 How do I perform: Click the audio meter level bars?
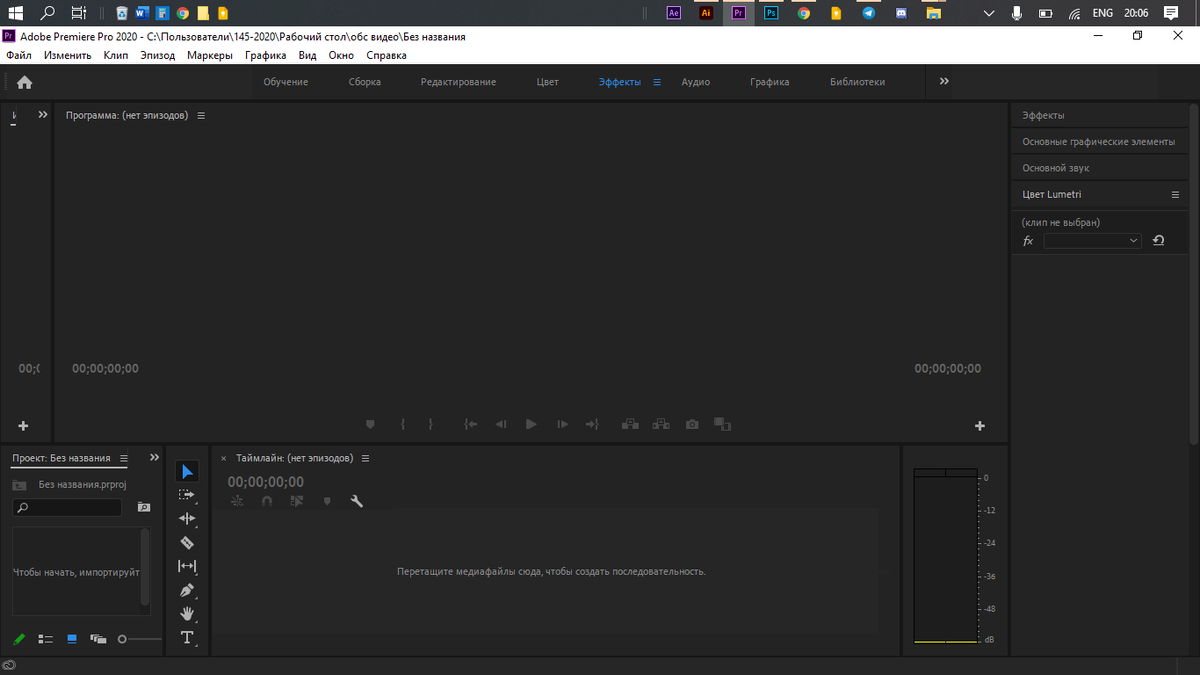[945, 556]
